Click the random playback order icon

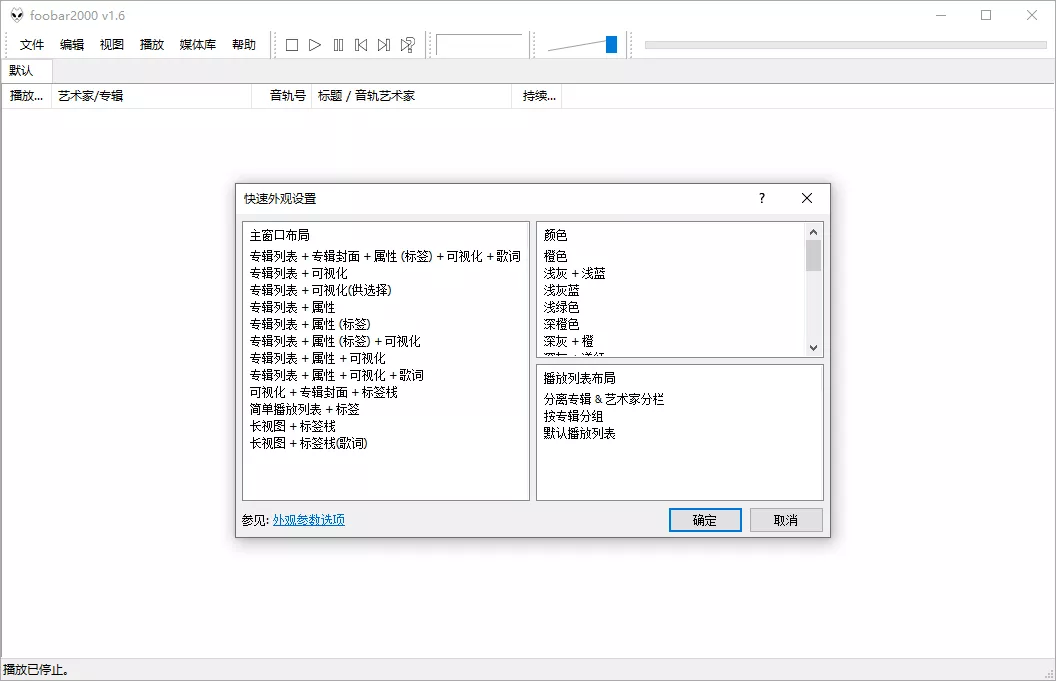(408, 44)
